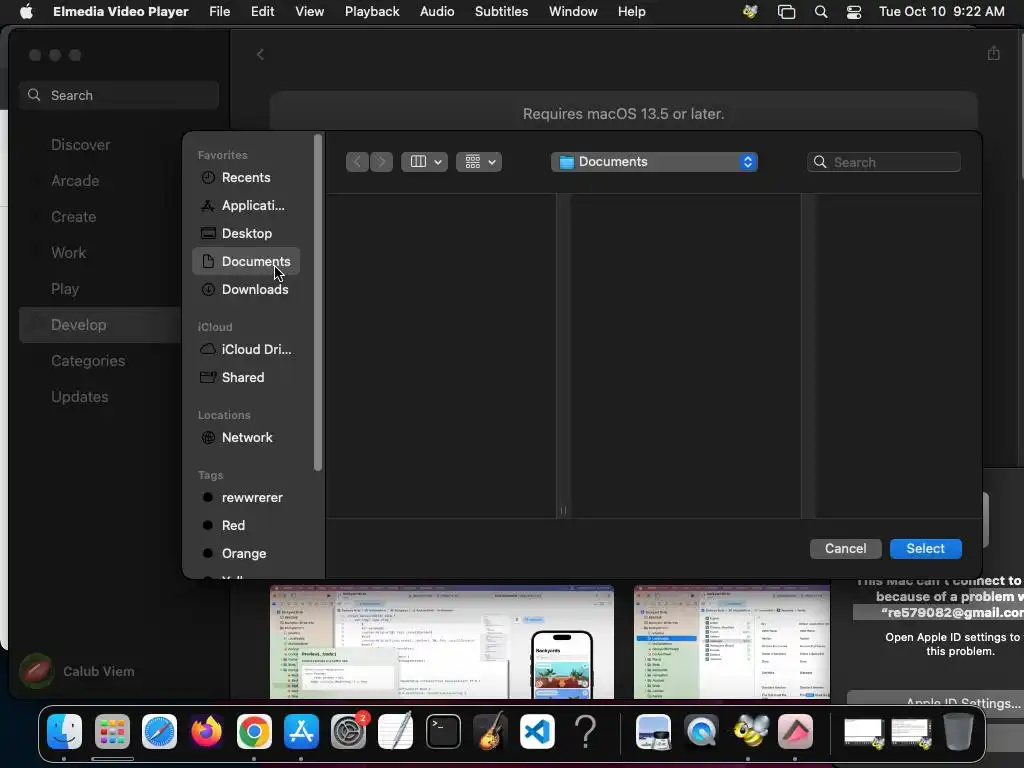
Task: Open Recents in the file dialog sidebar
Action: coord(246,178)
